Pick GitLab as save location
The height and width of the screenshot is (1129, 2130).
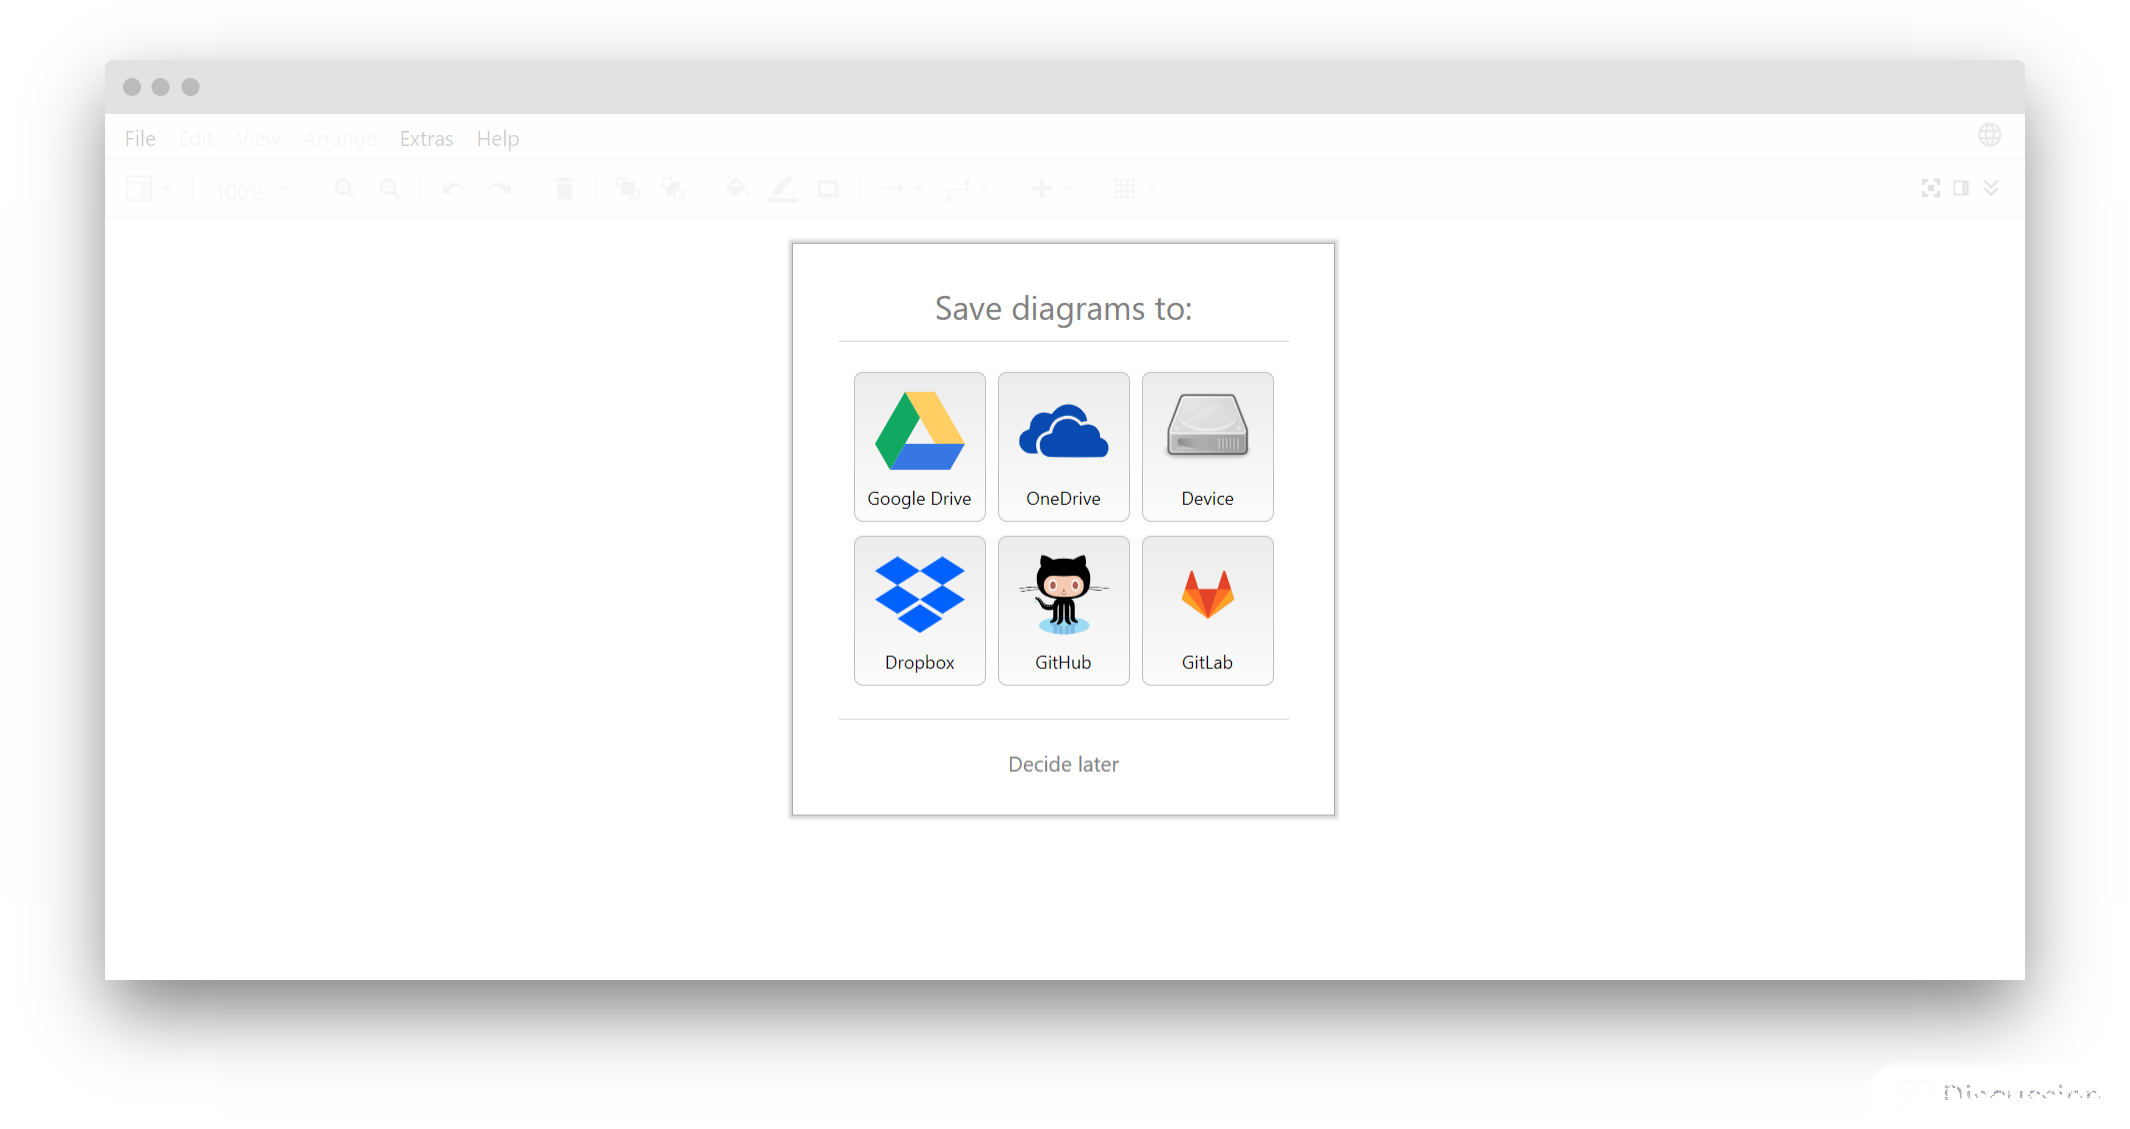[1207, 610]
